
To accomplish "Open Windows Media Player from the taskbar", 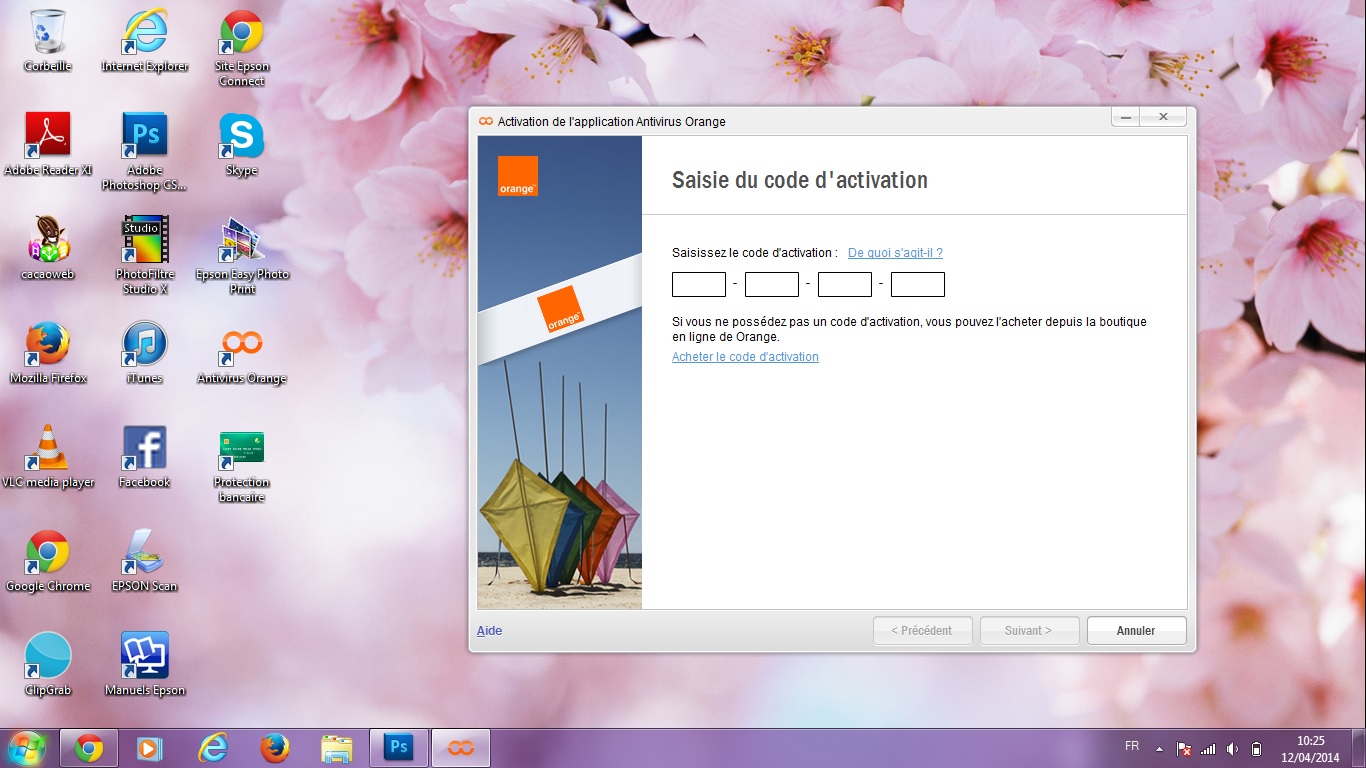I will (x=150, y=747).
